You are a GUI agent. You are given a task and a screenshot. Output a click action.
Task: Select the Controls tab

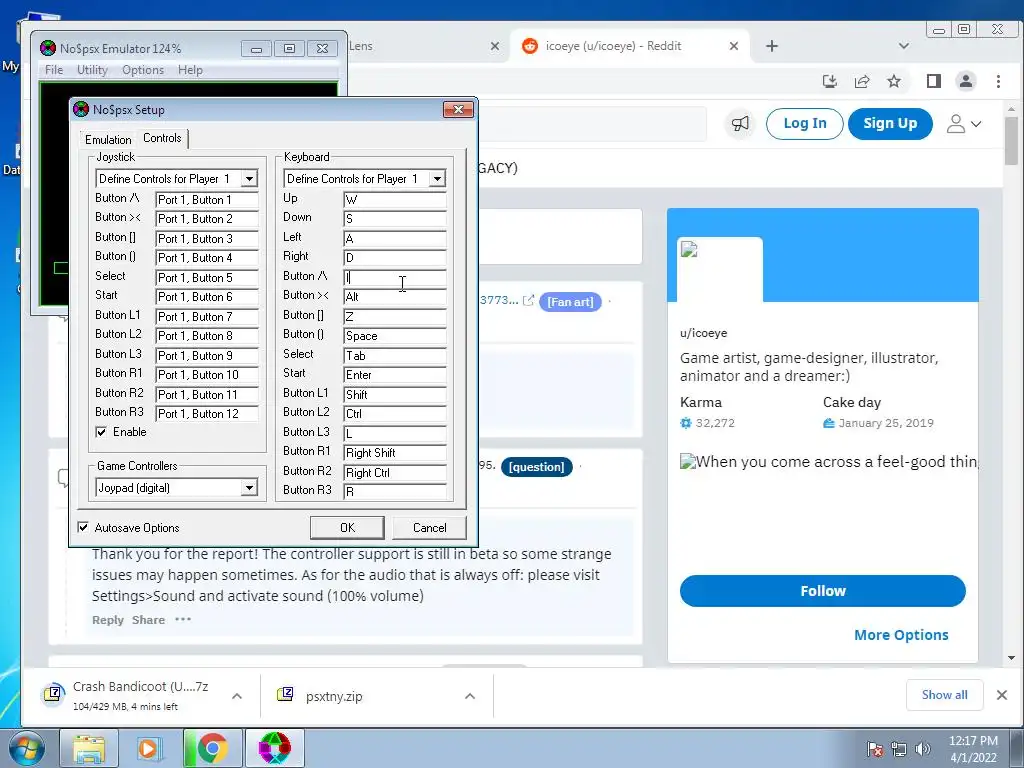pyautogui.click(x=162, y=138)
